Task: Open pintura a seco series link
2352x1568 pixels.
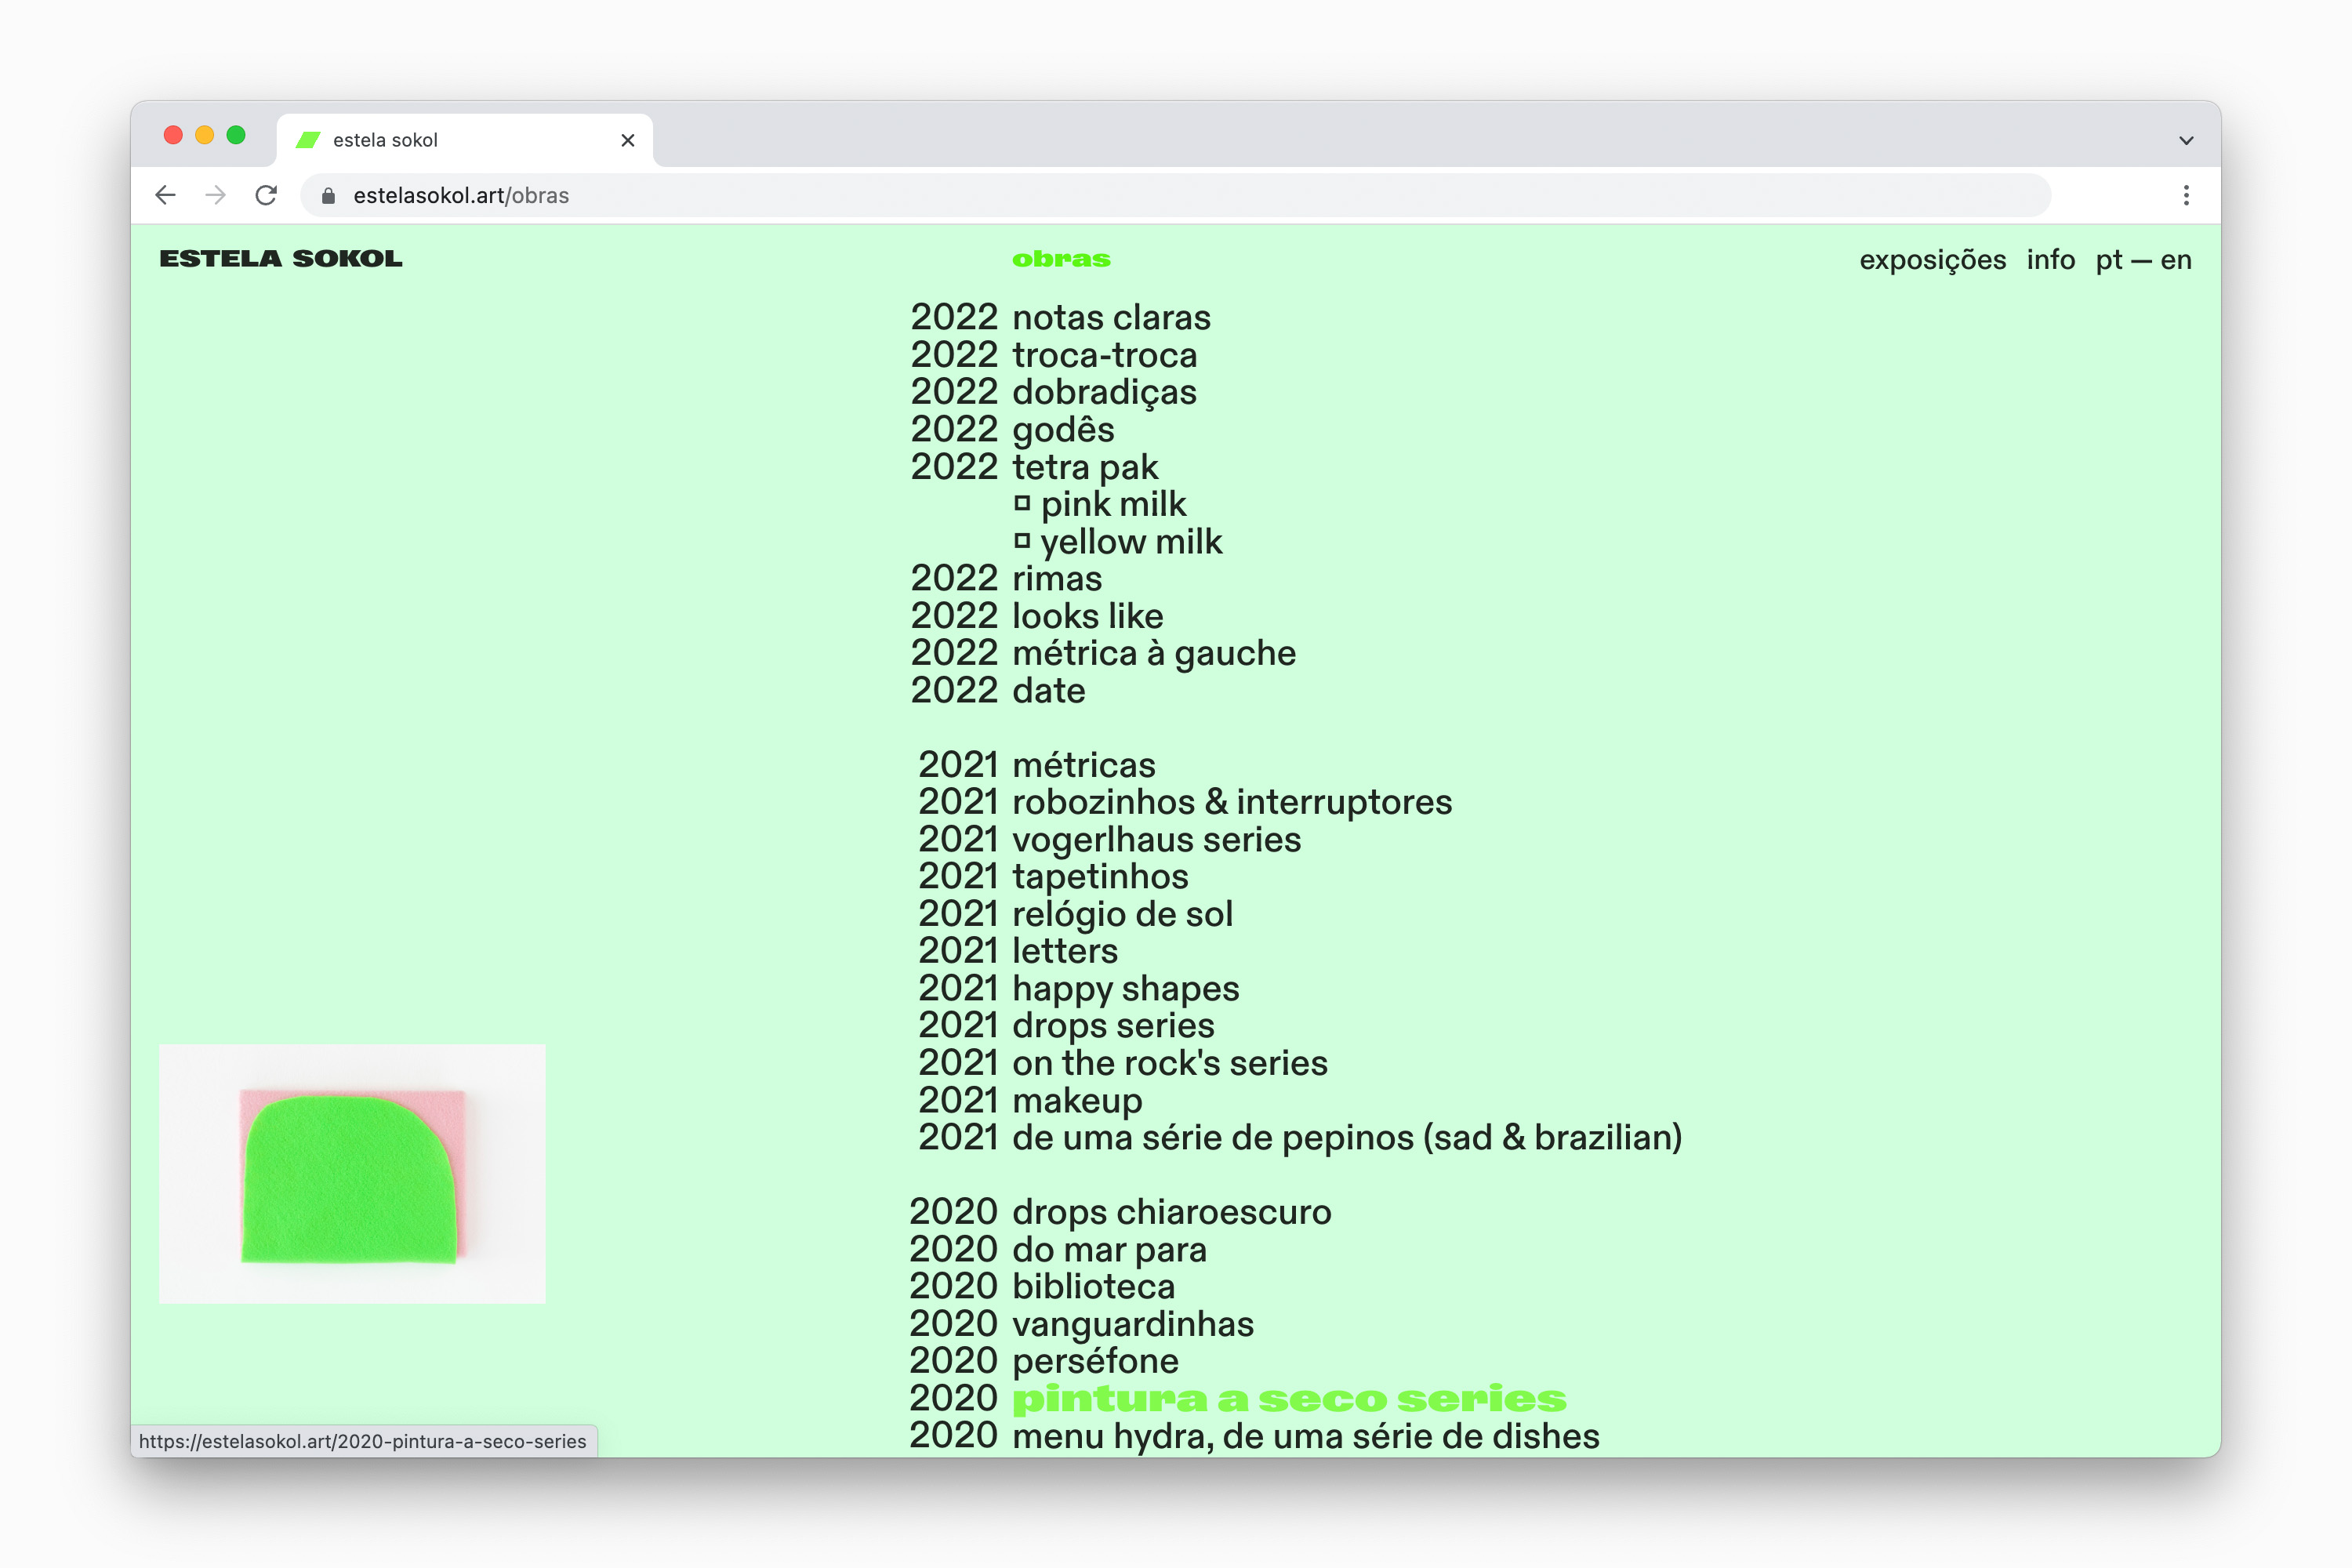Action: click(1288, 1398)
